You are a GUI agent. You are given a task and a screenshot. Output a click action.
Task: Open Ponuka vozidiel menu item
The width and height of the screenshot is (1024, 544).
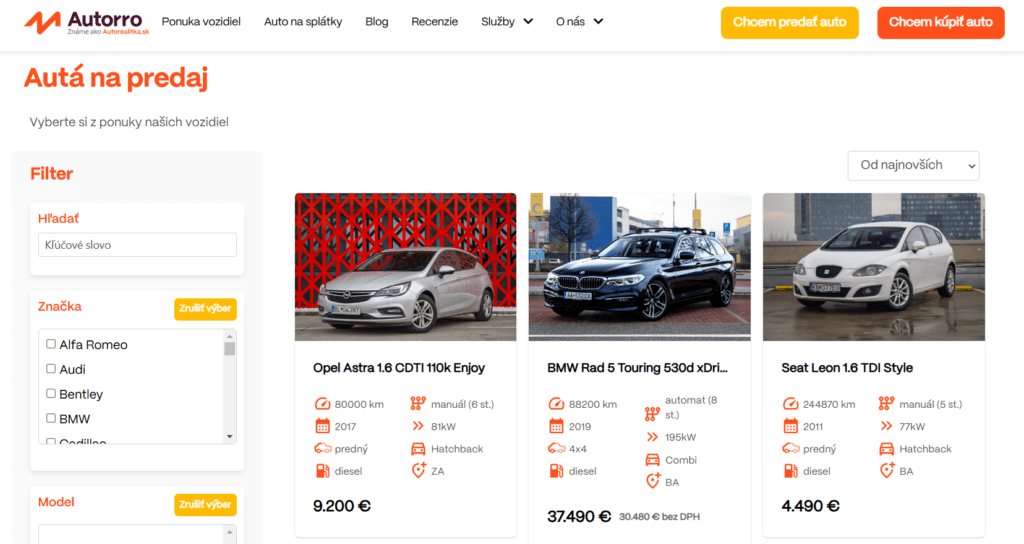201,22
